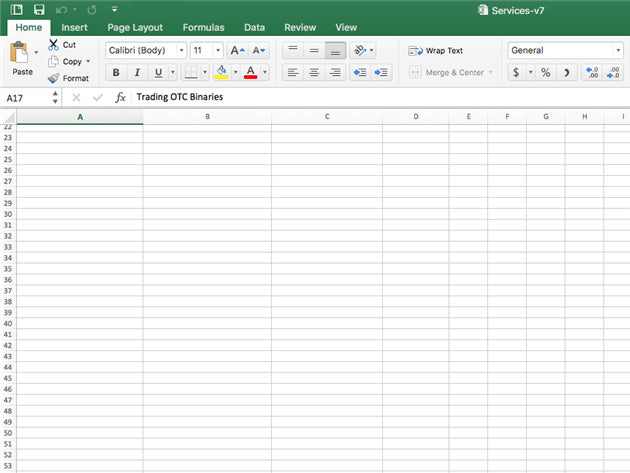
Task: Open the Page Layout tab
Action: tap(134, 28)
